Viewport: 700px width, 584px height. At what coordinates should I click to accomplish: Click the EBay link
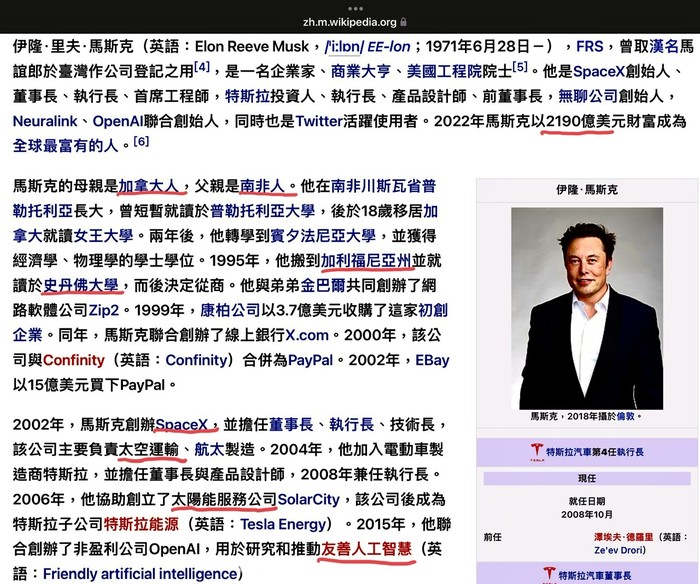(x=432, y=359)
